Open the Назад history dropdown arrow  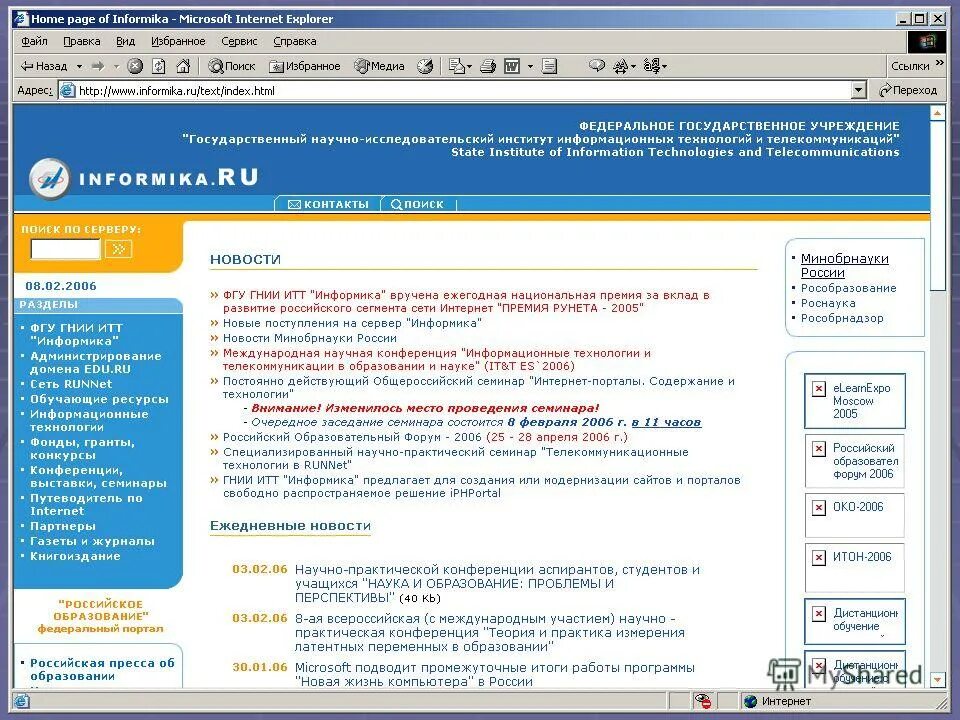coord(79,66)
